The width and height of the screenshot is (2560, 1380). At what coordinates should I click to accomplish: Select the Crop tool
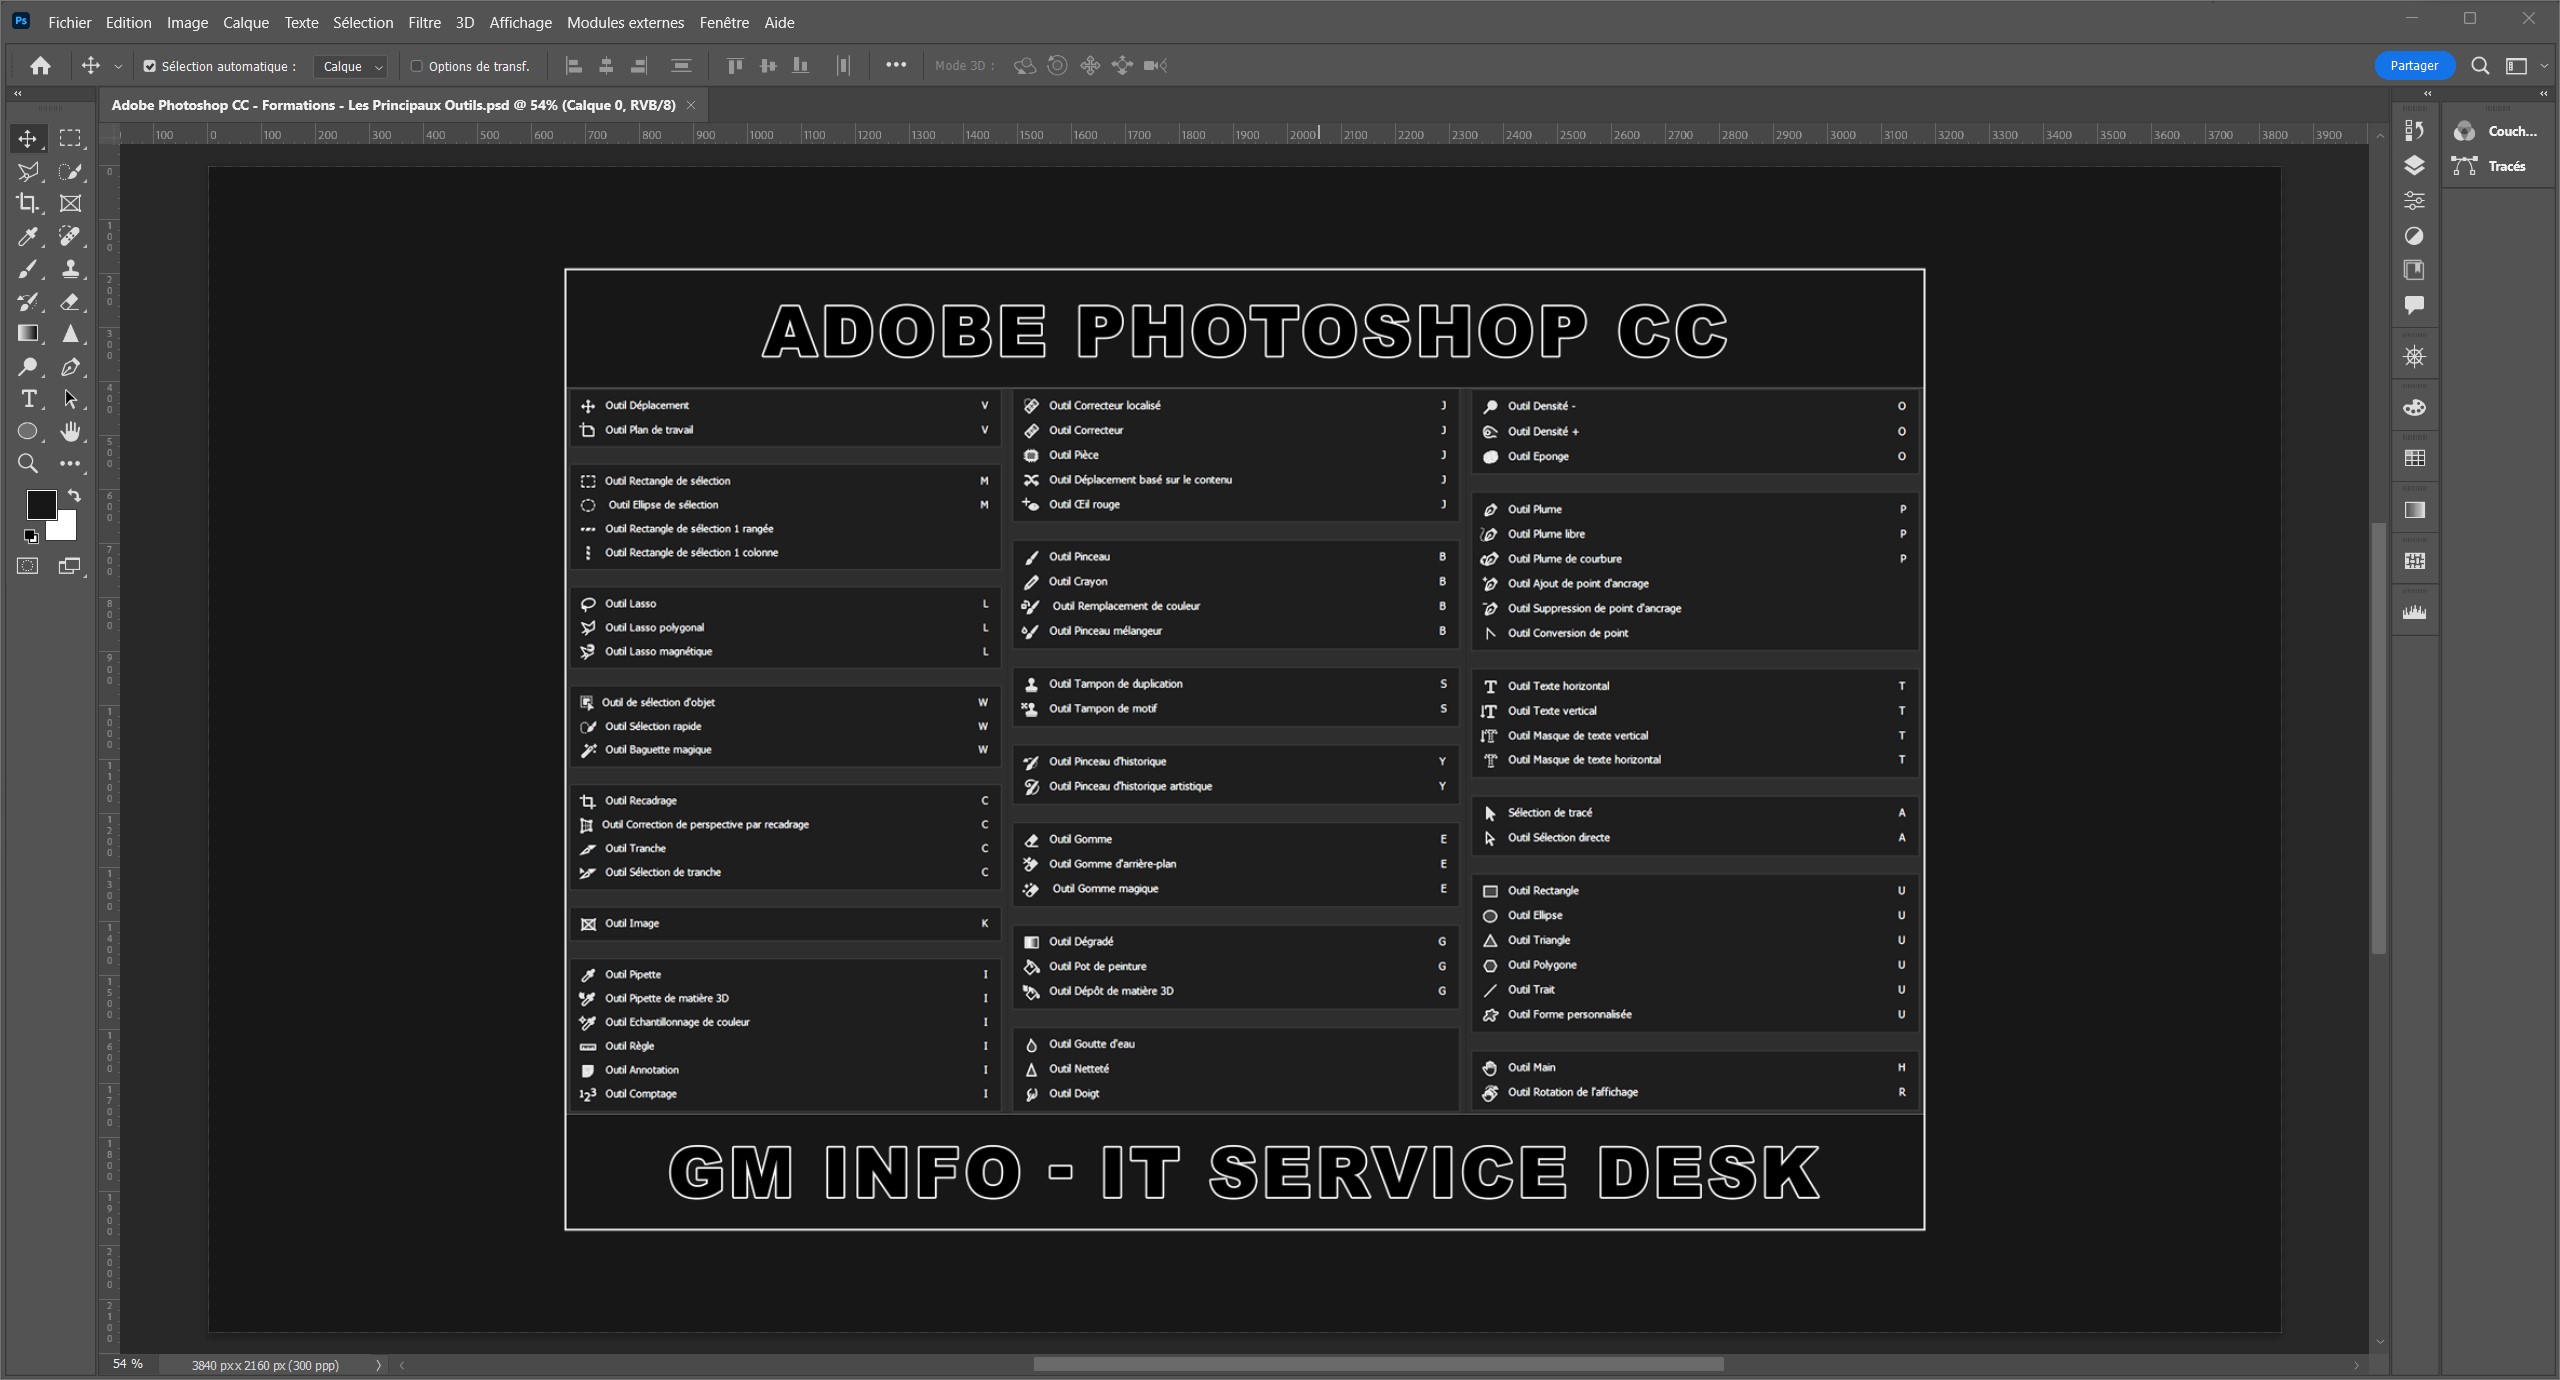tap(28, 203)
